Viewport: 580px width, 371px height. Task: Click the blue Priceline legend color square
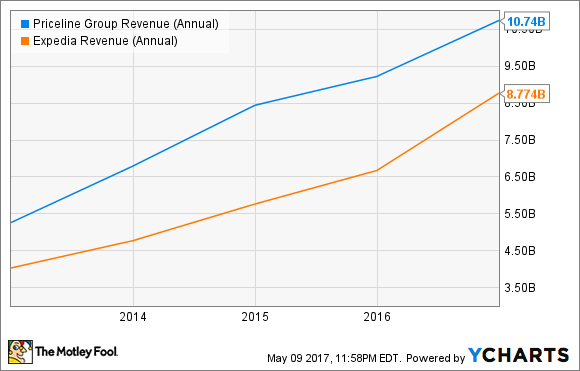click(25, 24)
